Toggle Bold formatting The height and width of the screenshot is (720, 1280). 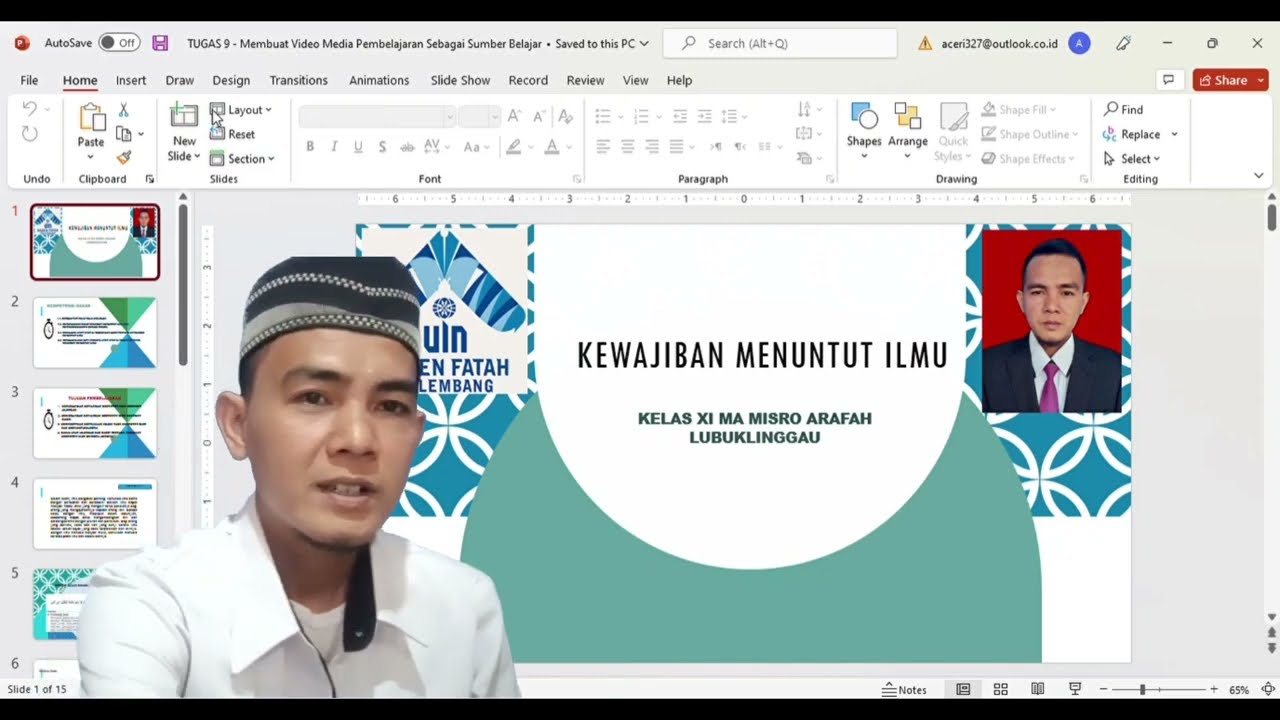310,147
